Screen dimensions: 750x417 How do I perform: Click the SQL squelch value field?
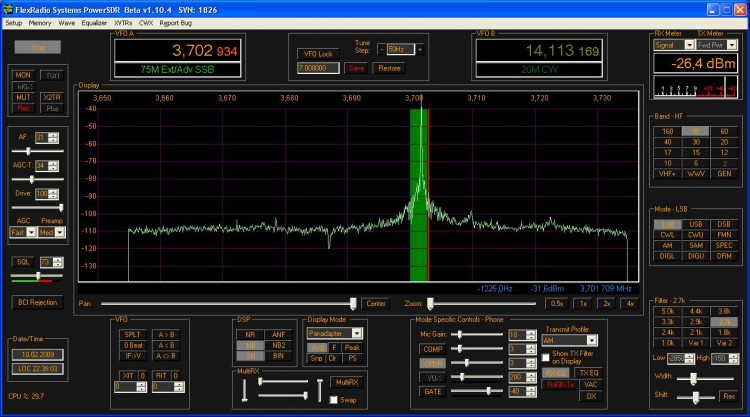46,262
